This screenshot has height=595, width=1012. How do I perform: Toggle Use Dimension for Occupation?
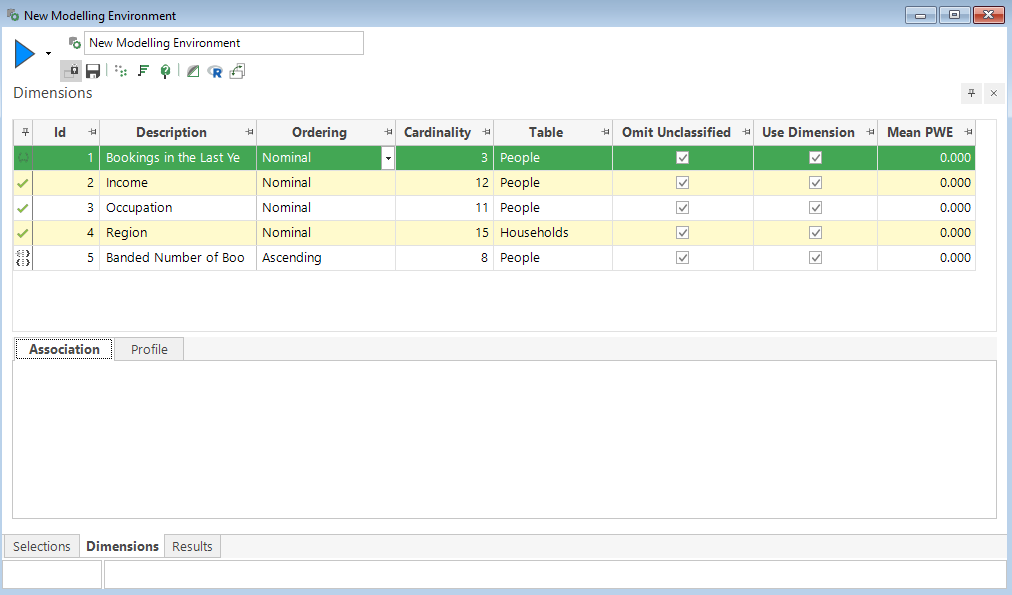point(816,208)
